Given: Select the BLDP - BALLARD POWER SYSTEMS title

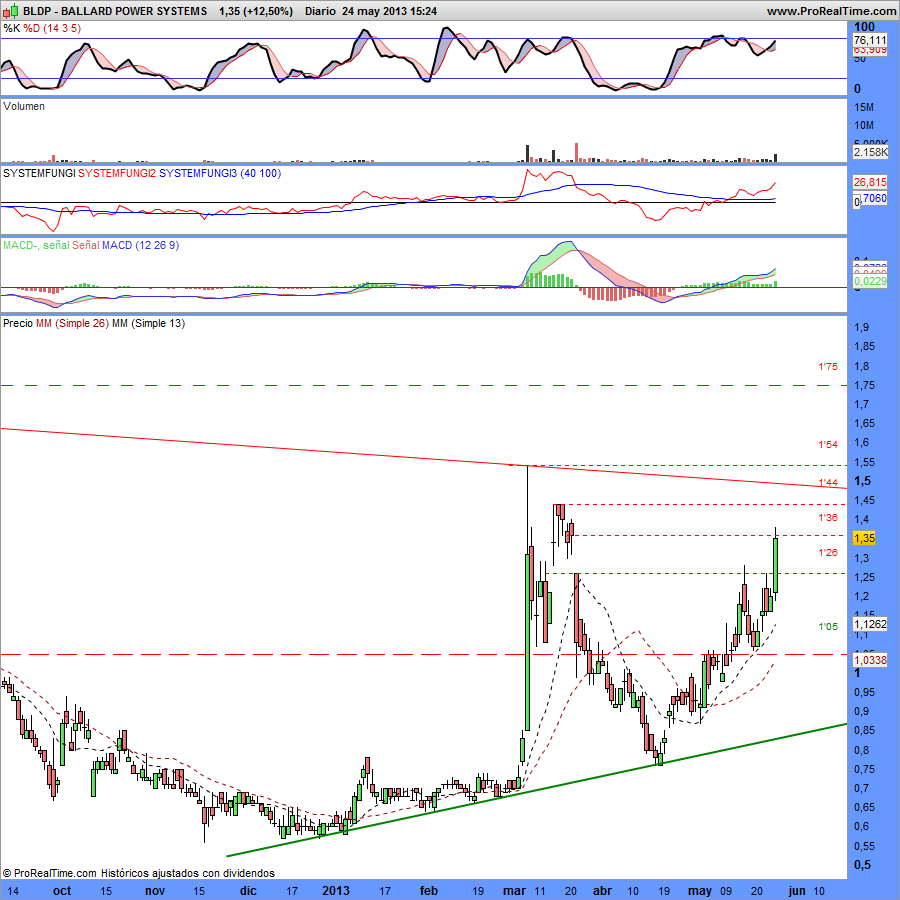Looking at the screenshot, I should point(115,11).
